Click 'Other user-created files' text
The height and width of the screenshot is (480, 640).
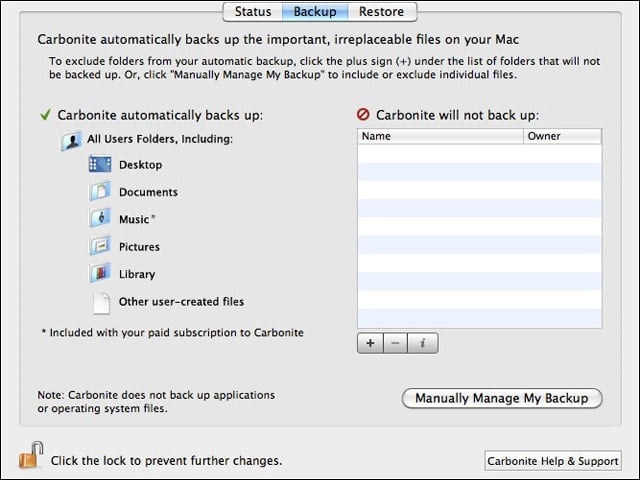[182, 302]
